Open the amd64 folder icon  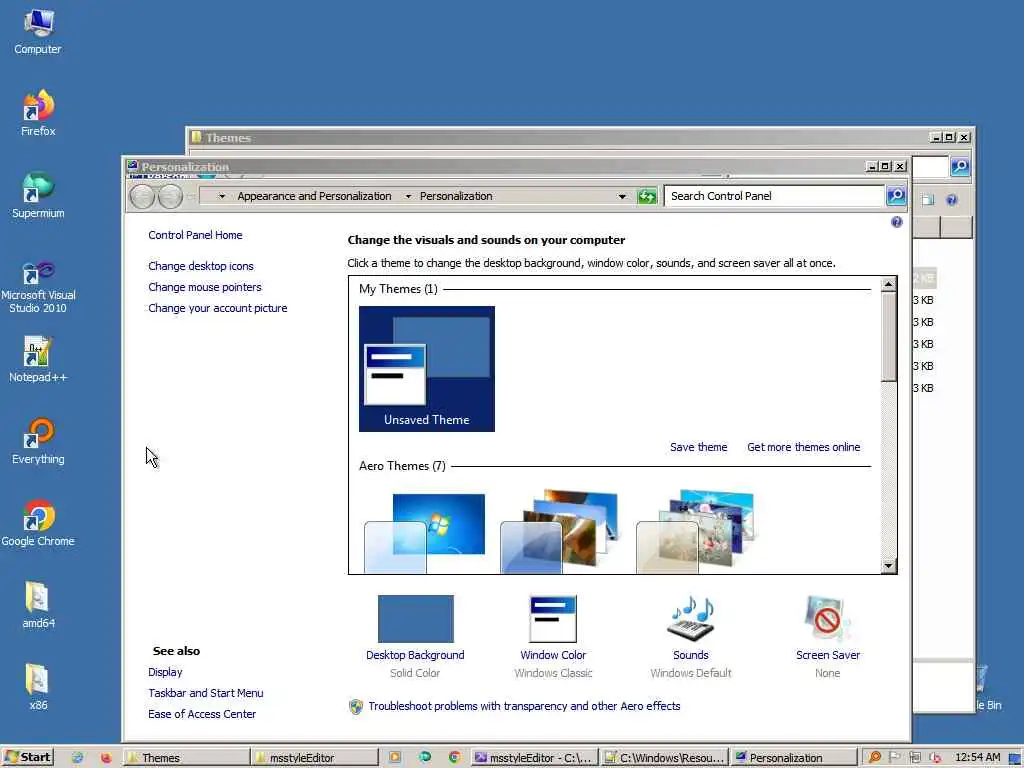coord(38,605)
